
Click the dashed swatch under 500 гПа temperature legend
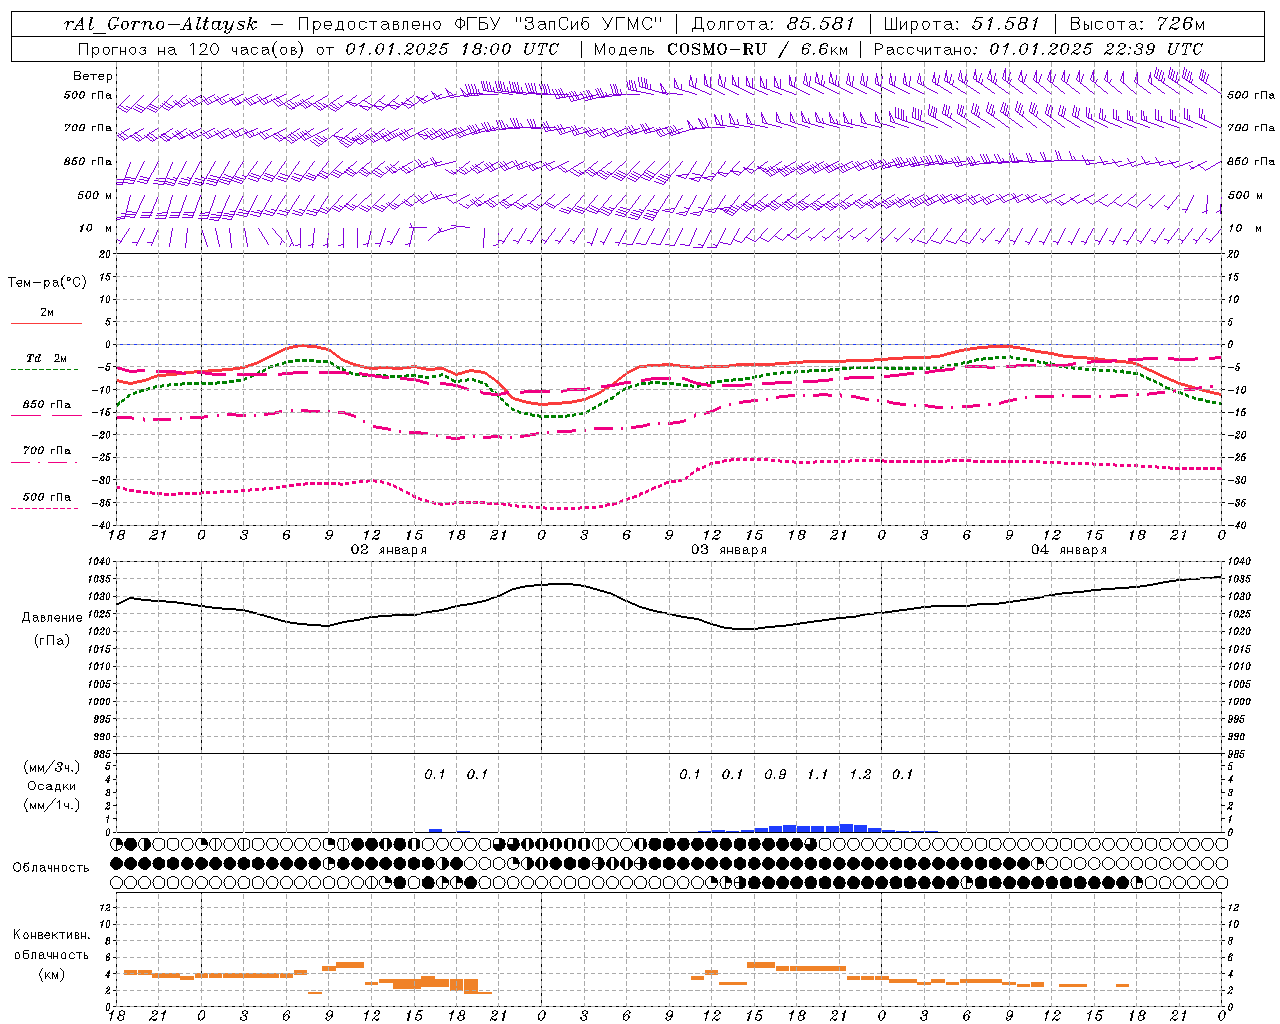pyautogui.click(x=44, y=509)
